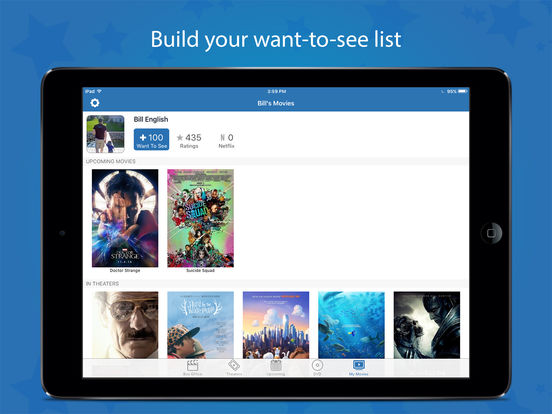Click the Doctor Strange title caption
552x414 pixels.
(125, 270)
